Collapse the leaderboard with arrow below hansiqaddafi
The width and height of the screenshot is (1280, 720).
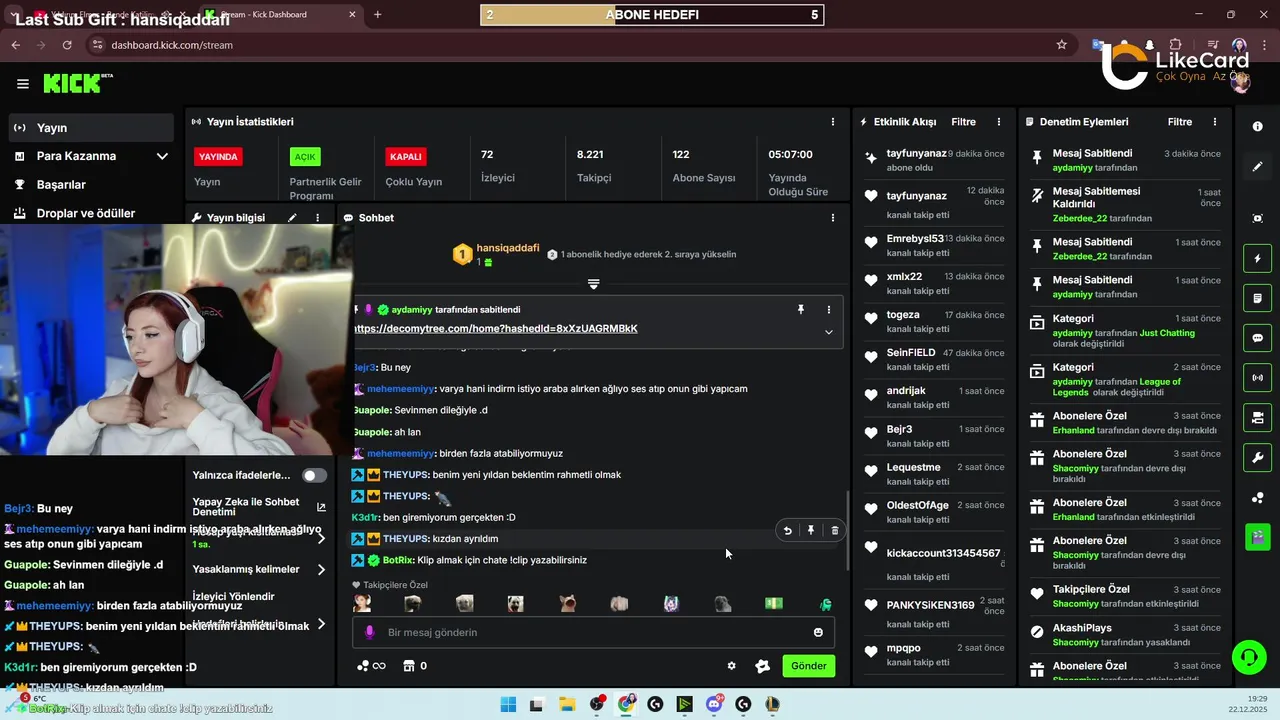(x=593, y=285)
